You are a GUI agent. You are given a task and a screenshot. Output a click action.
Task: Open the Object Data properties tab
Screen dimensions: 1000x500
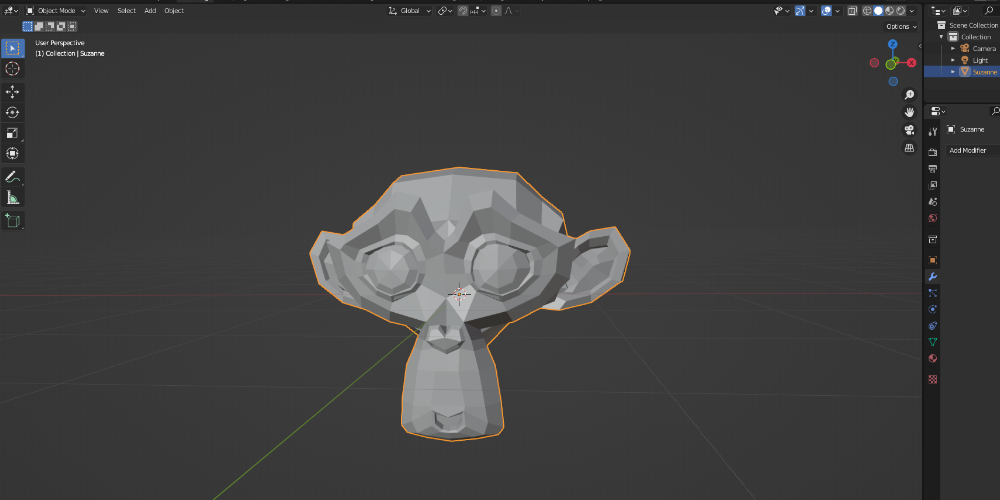932,342
